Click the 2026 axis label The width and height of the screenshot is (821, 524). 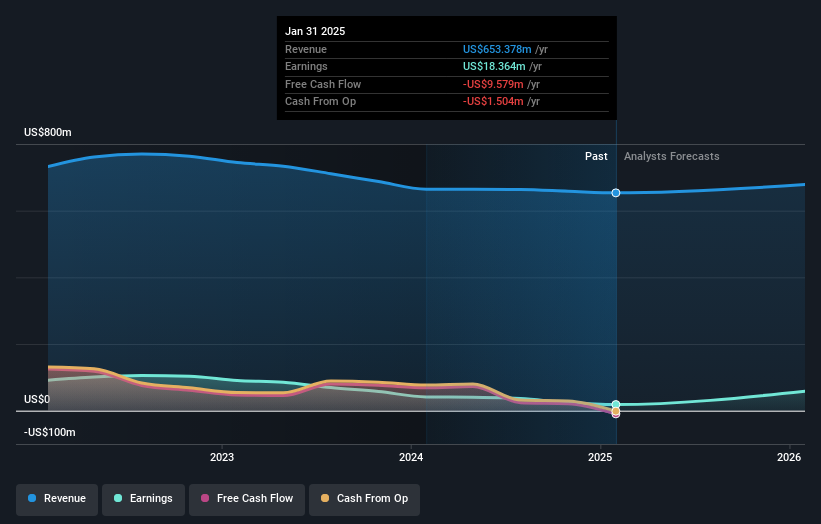click(789, 458)
